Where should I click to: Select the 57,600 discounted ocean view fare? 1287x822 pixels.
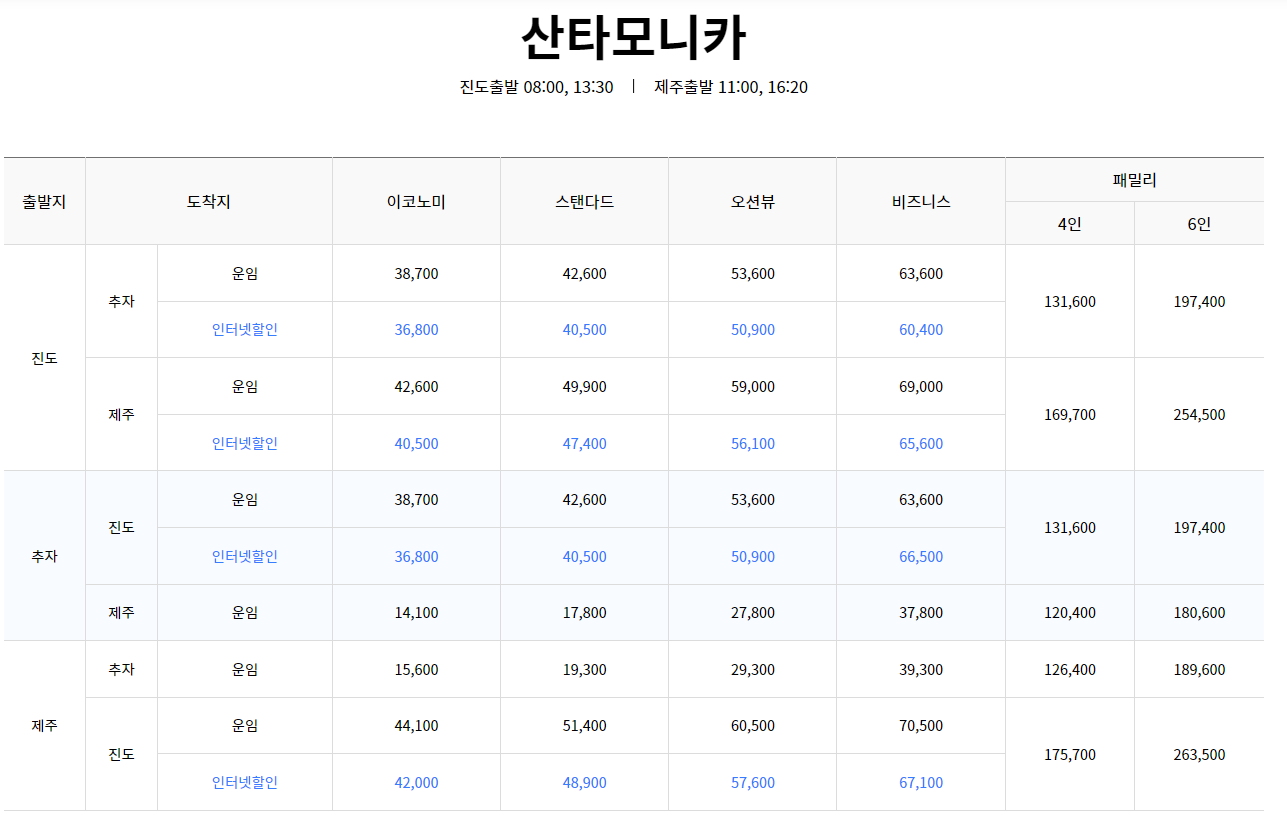coord(753,783)
